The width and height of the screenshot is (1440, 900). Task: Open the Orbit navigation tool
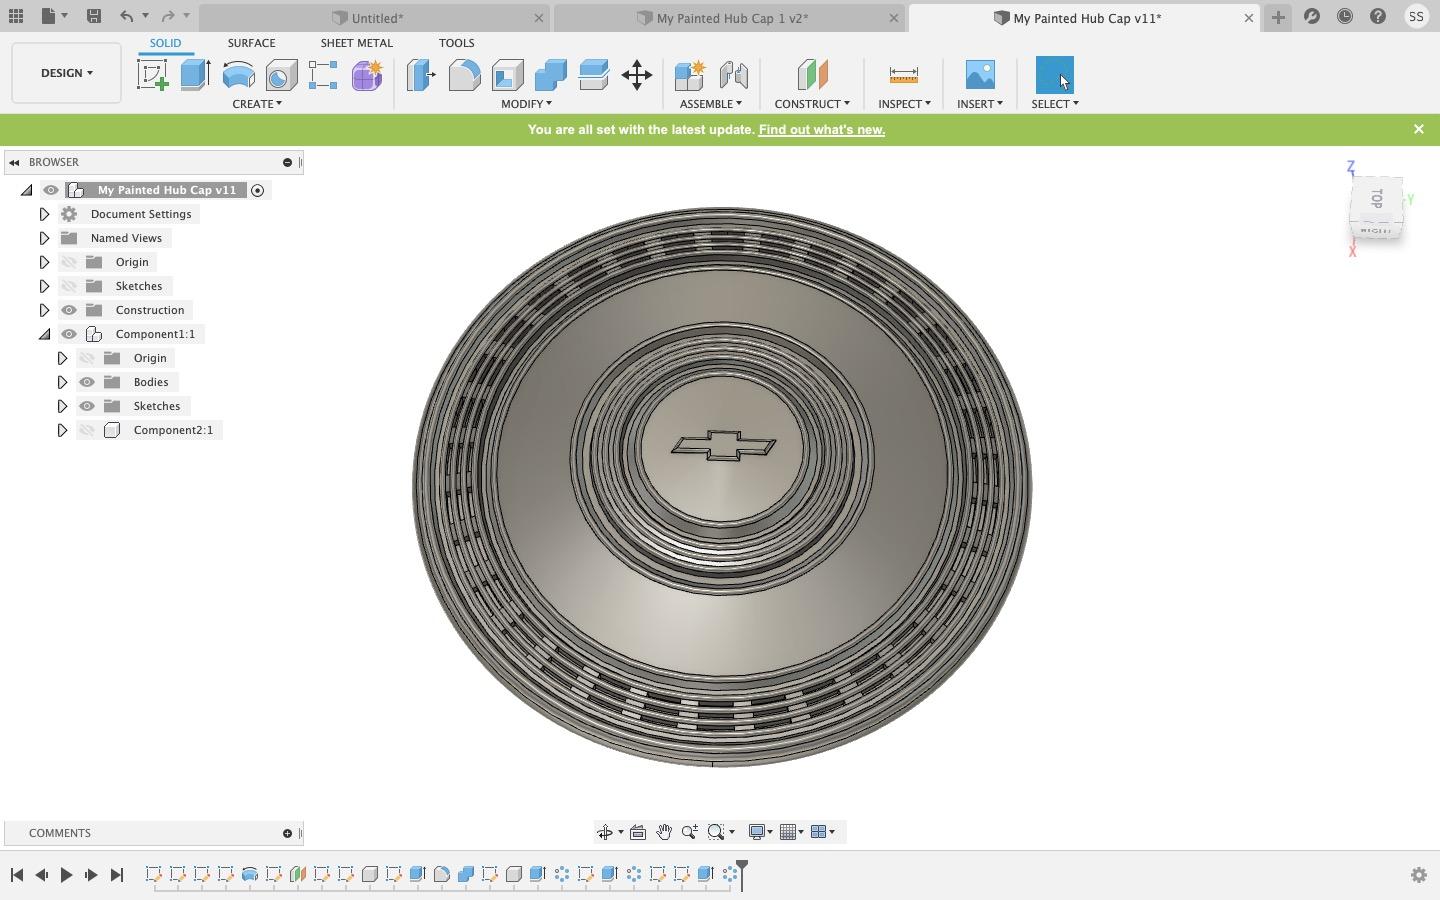point(605,832)
